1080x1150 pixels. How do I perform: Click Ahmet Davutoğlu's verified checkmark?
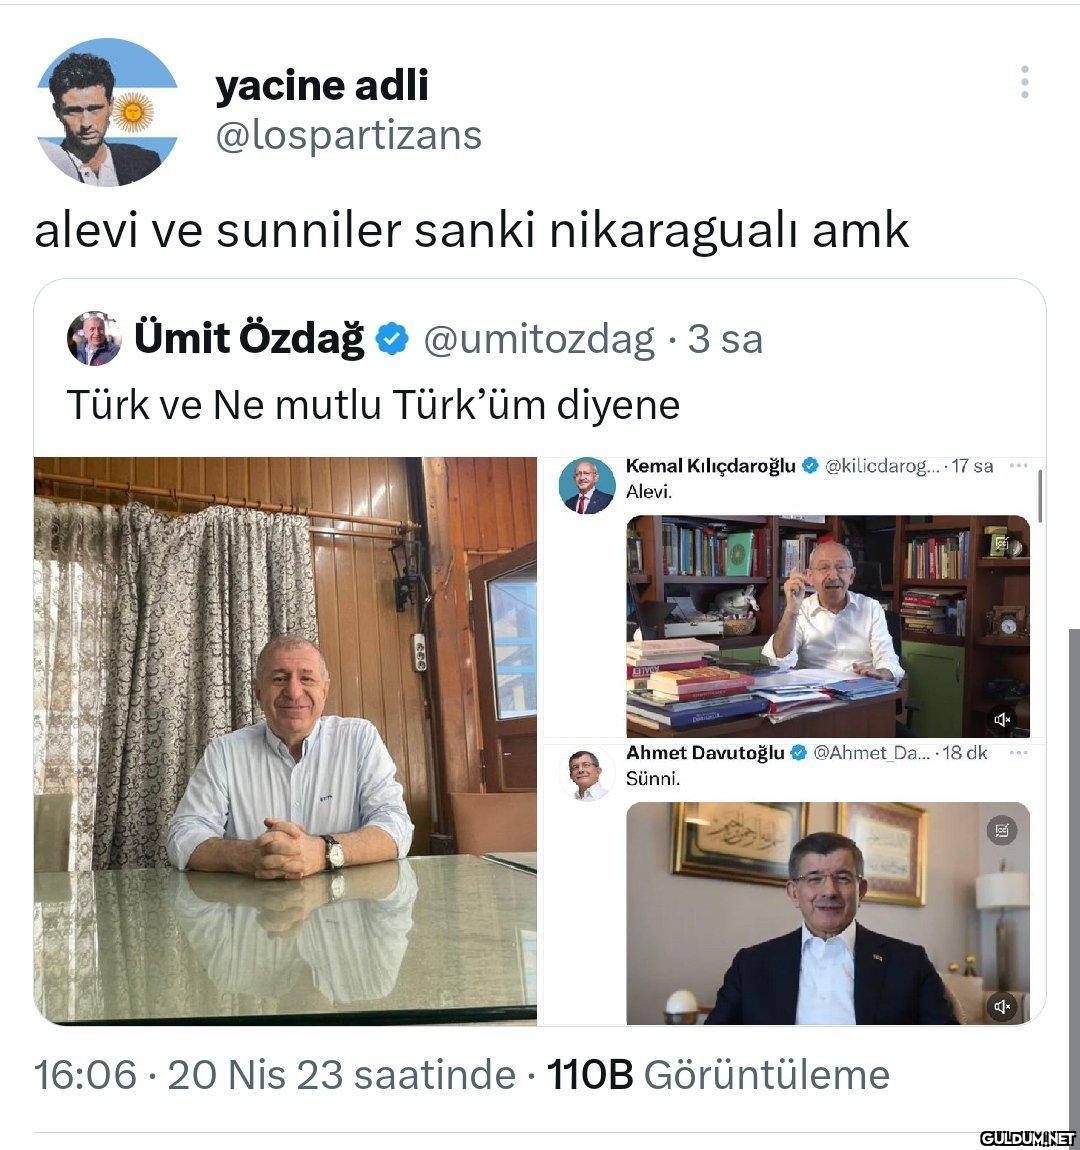click(x=798, y=752)
